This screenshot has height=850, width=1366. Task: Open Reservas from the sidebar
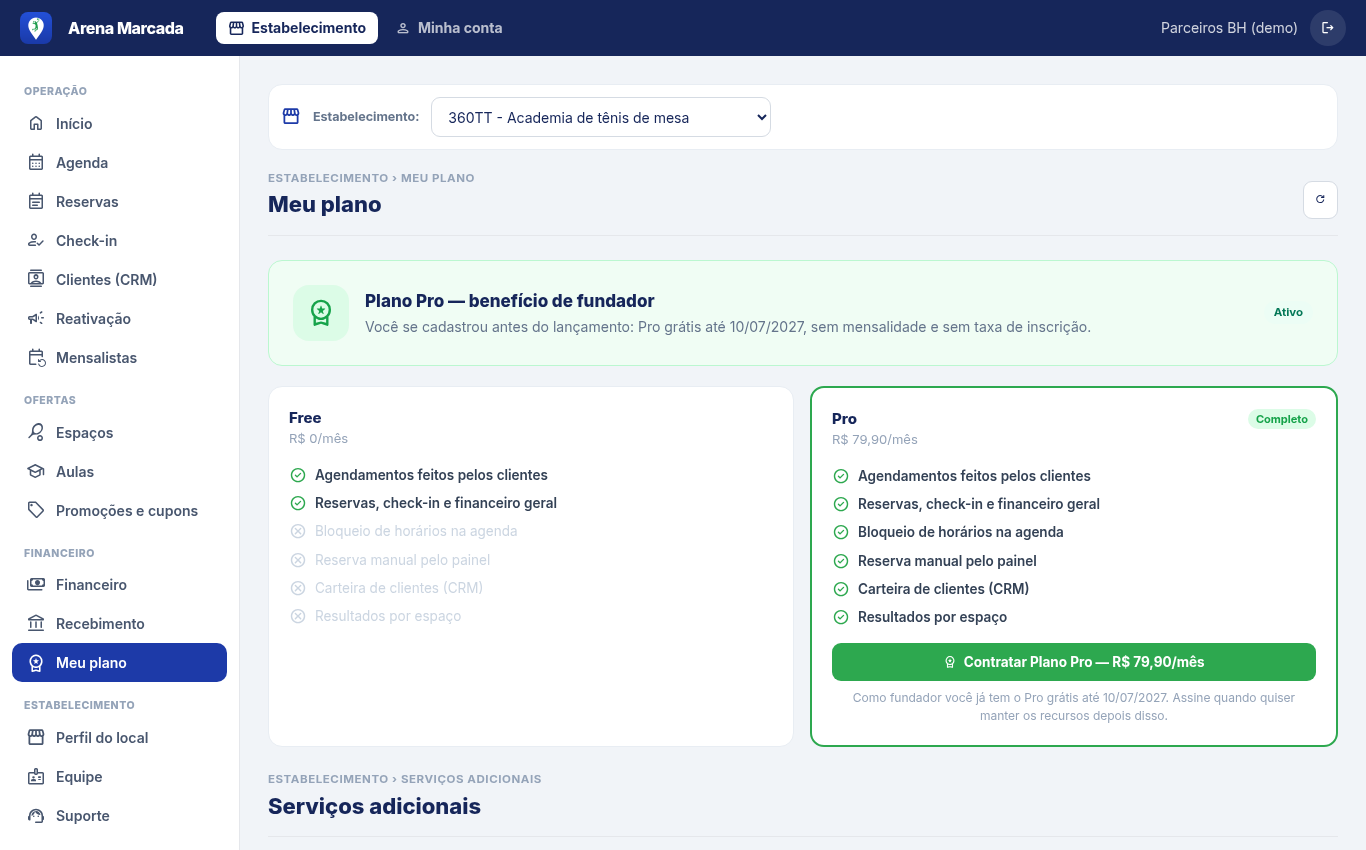coord(119,202)
